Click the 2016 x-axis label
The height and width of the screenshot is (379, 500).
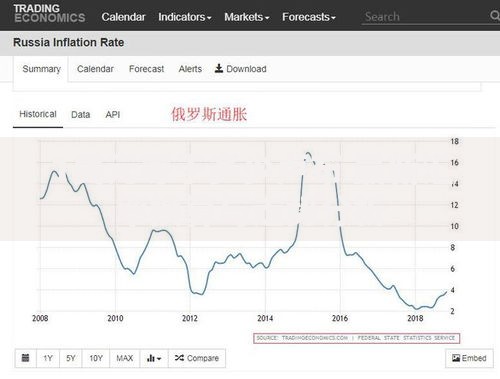click(x=340, y=318)
